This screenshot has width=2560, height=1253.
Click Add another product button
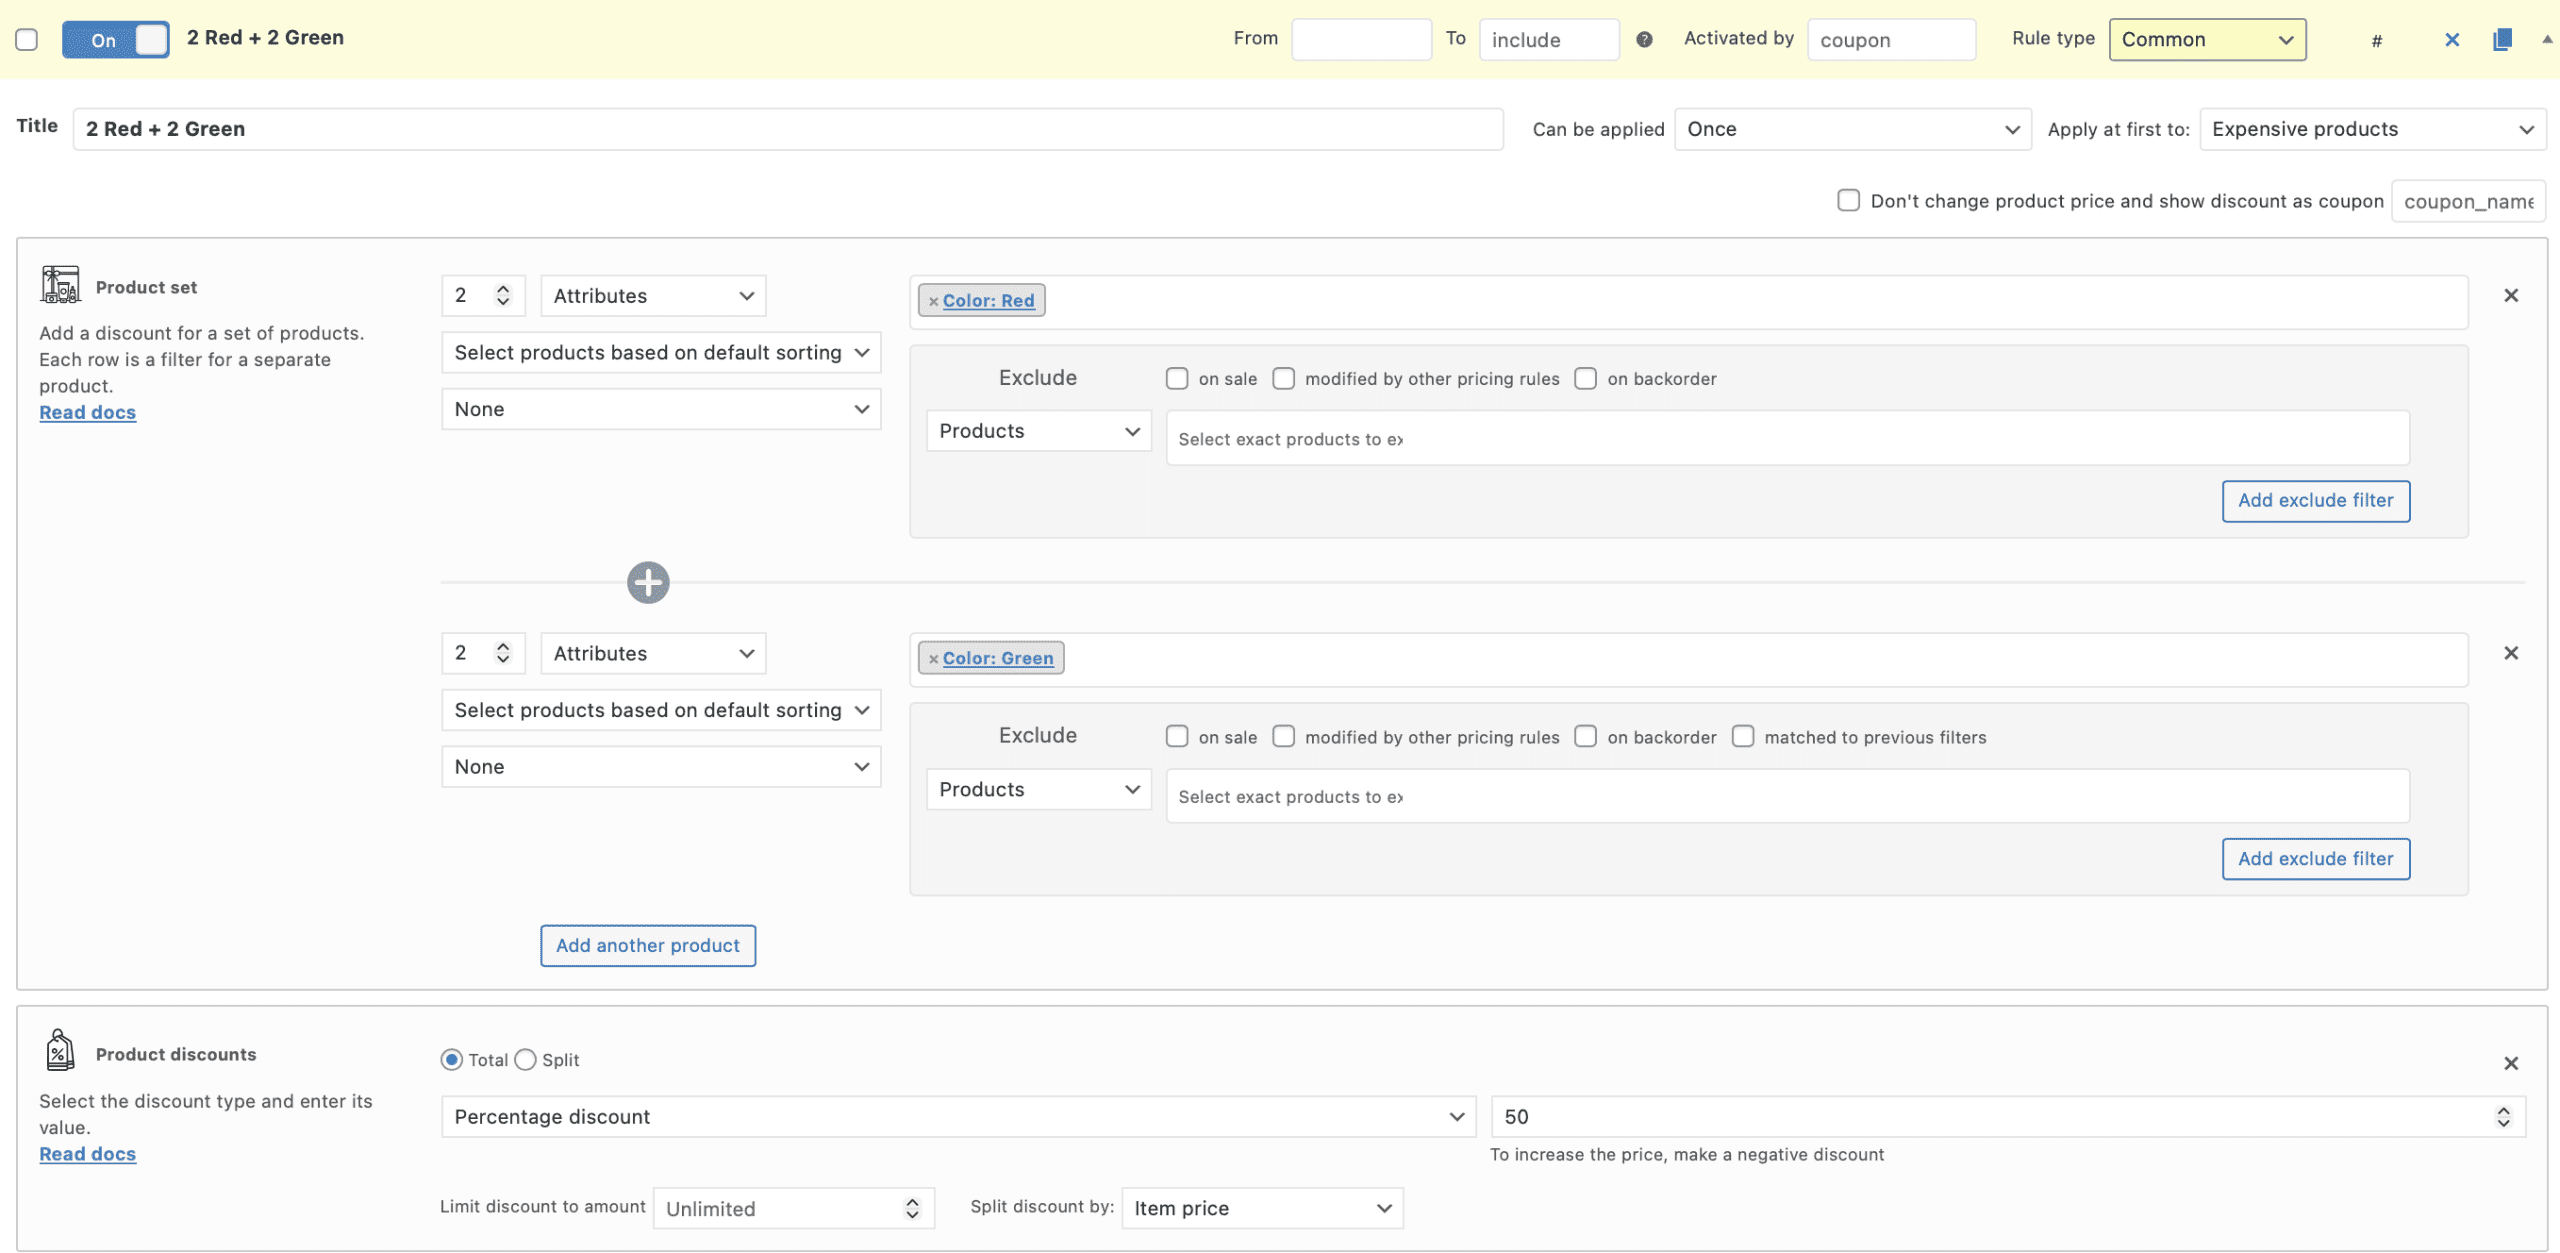(648, 945)
